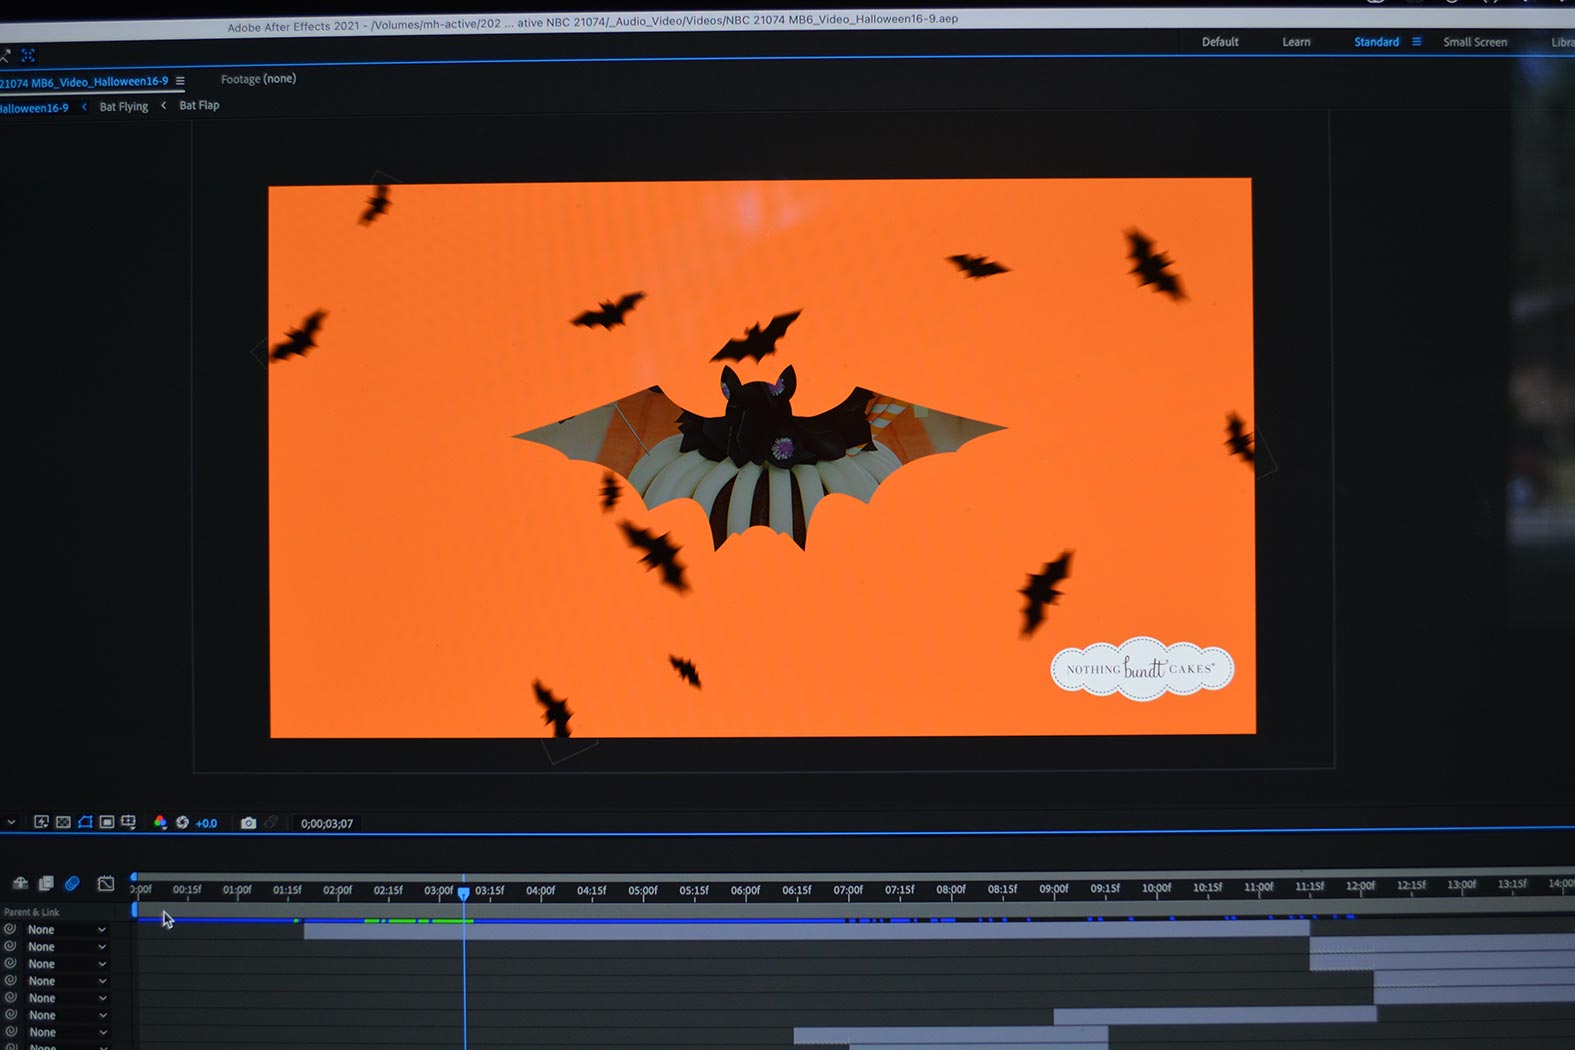Switch to the Learn workspace
The width and height of the screenshot is (1575, 1050).
1296,42
